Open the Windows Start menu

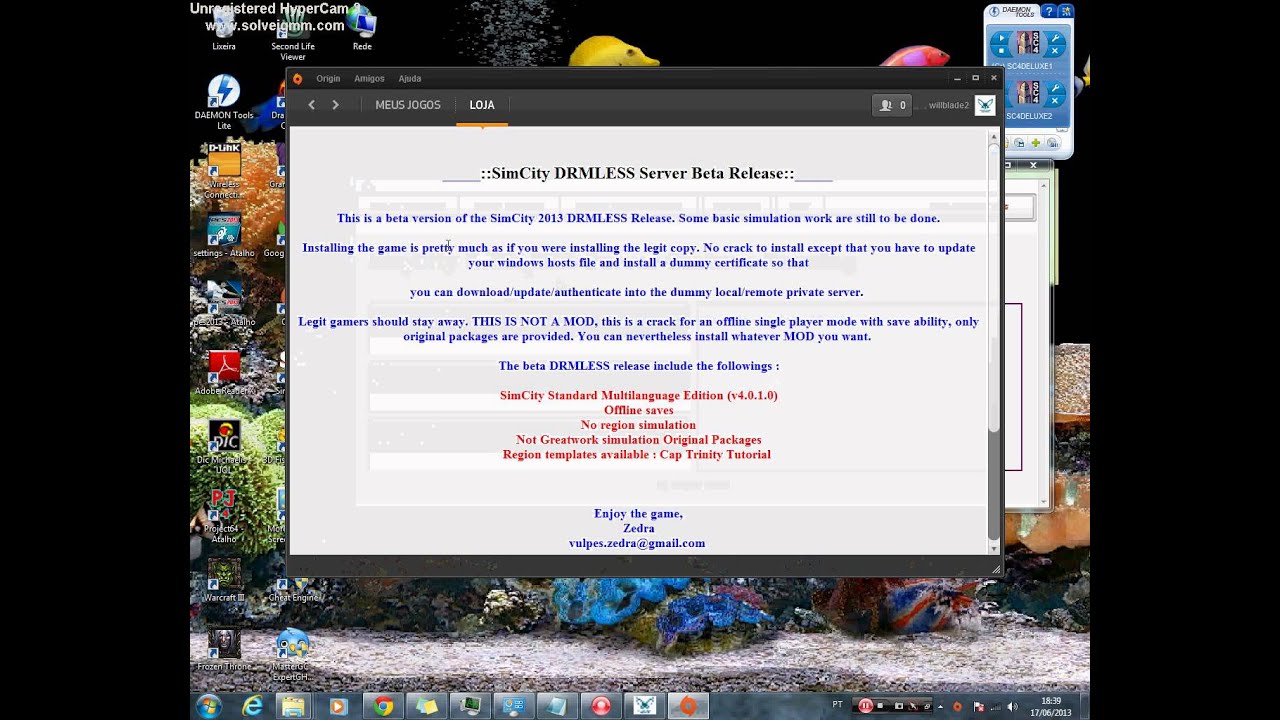(x=209, y=706)
